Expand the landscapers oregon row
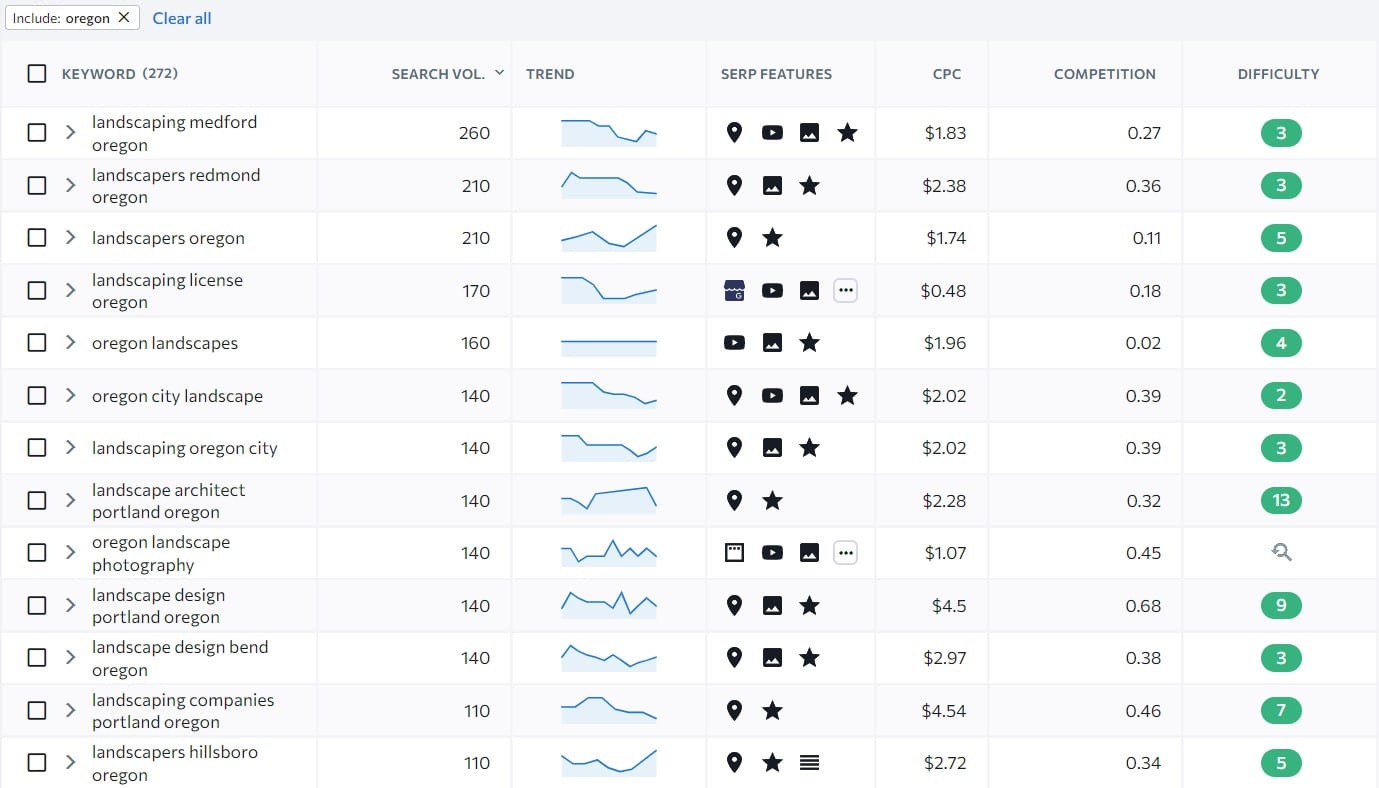 pyautogui.click(x=70, y=238)
